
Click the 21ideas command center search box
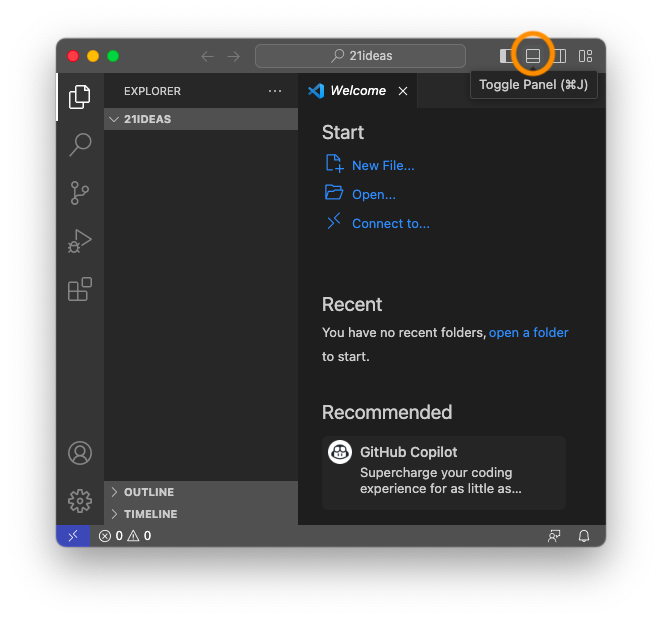[x=360, y=56]
